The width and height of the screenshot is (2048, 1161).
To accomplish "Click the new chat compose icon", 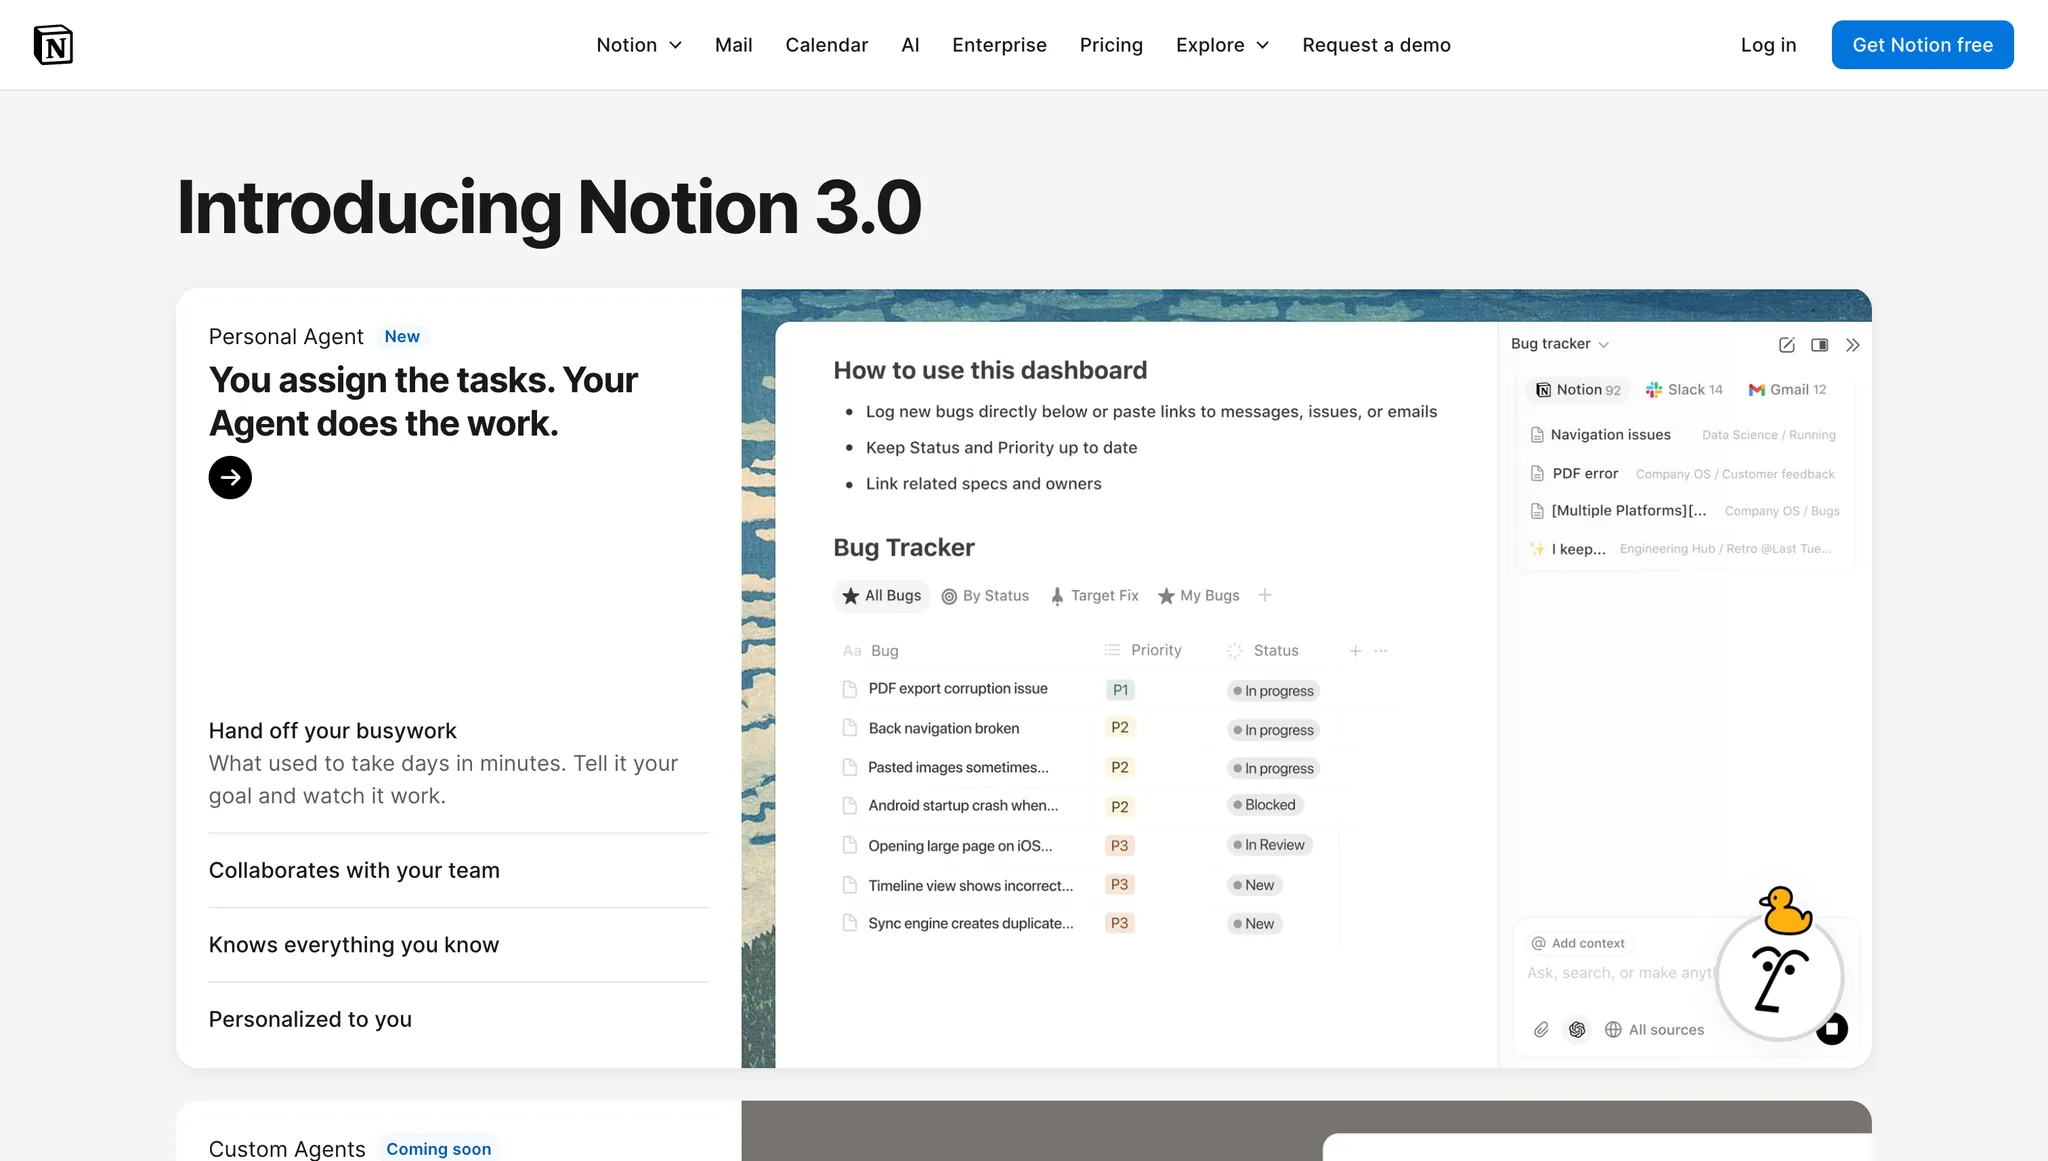I will tap(1787, 345).
